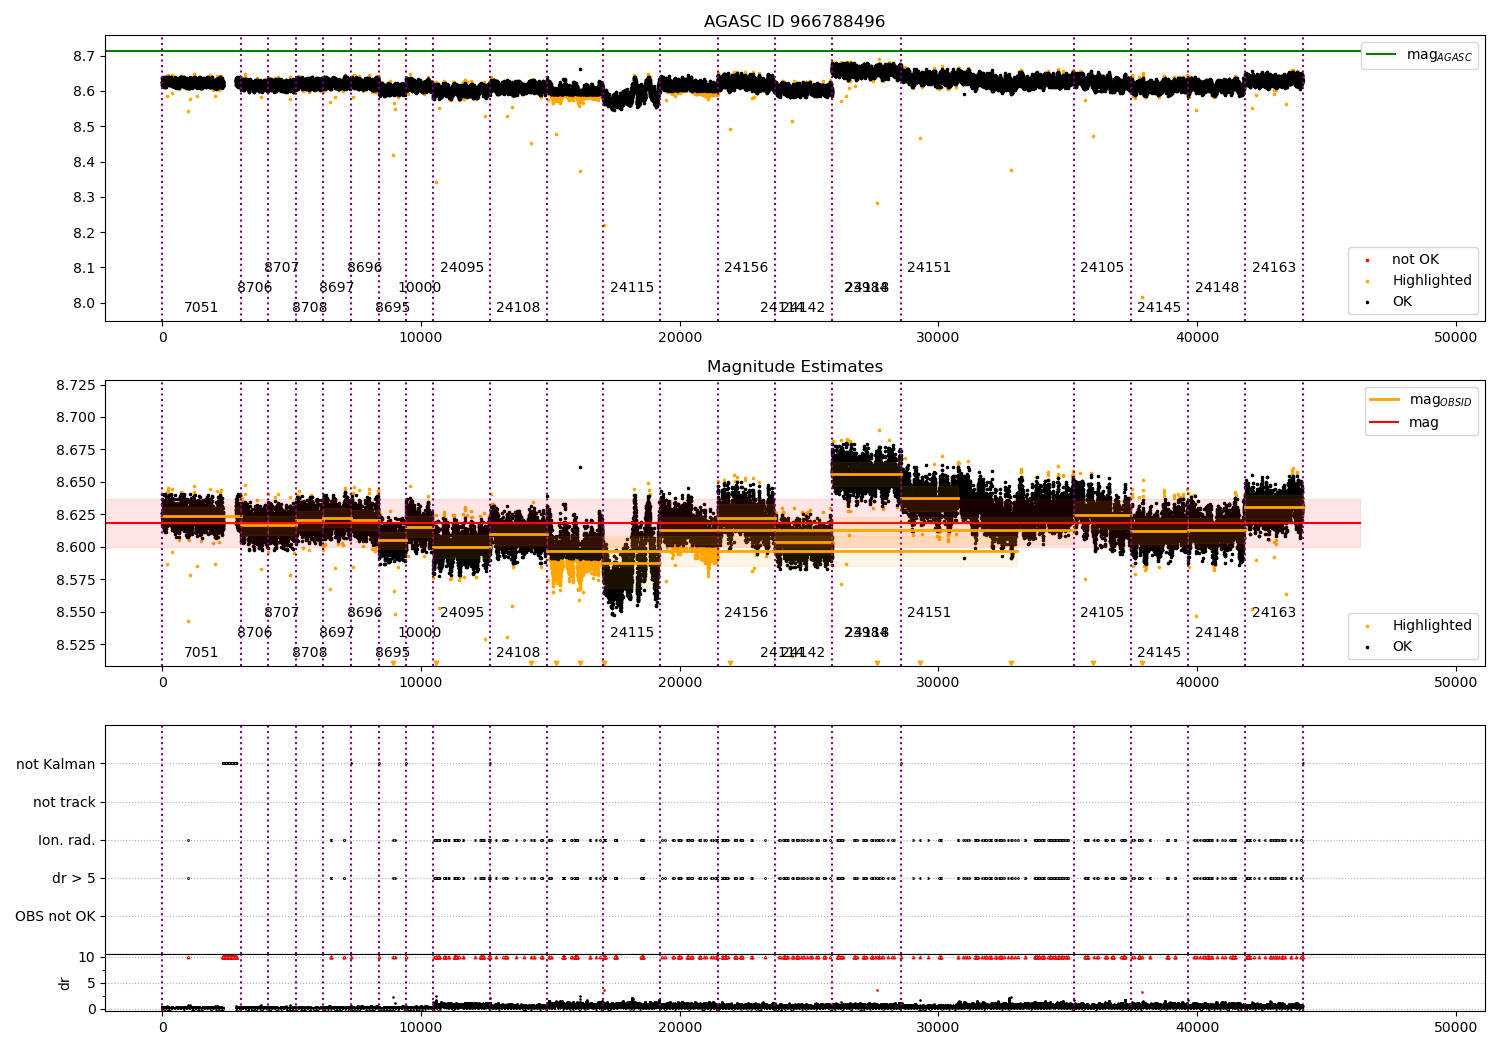The width and height of the screenshot is (1500, 1050).
Task: Click the 'Magnitude Estimates' subplot title
Action: tap(794, 367)
